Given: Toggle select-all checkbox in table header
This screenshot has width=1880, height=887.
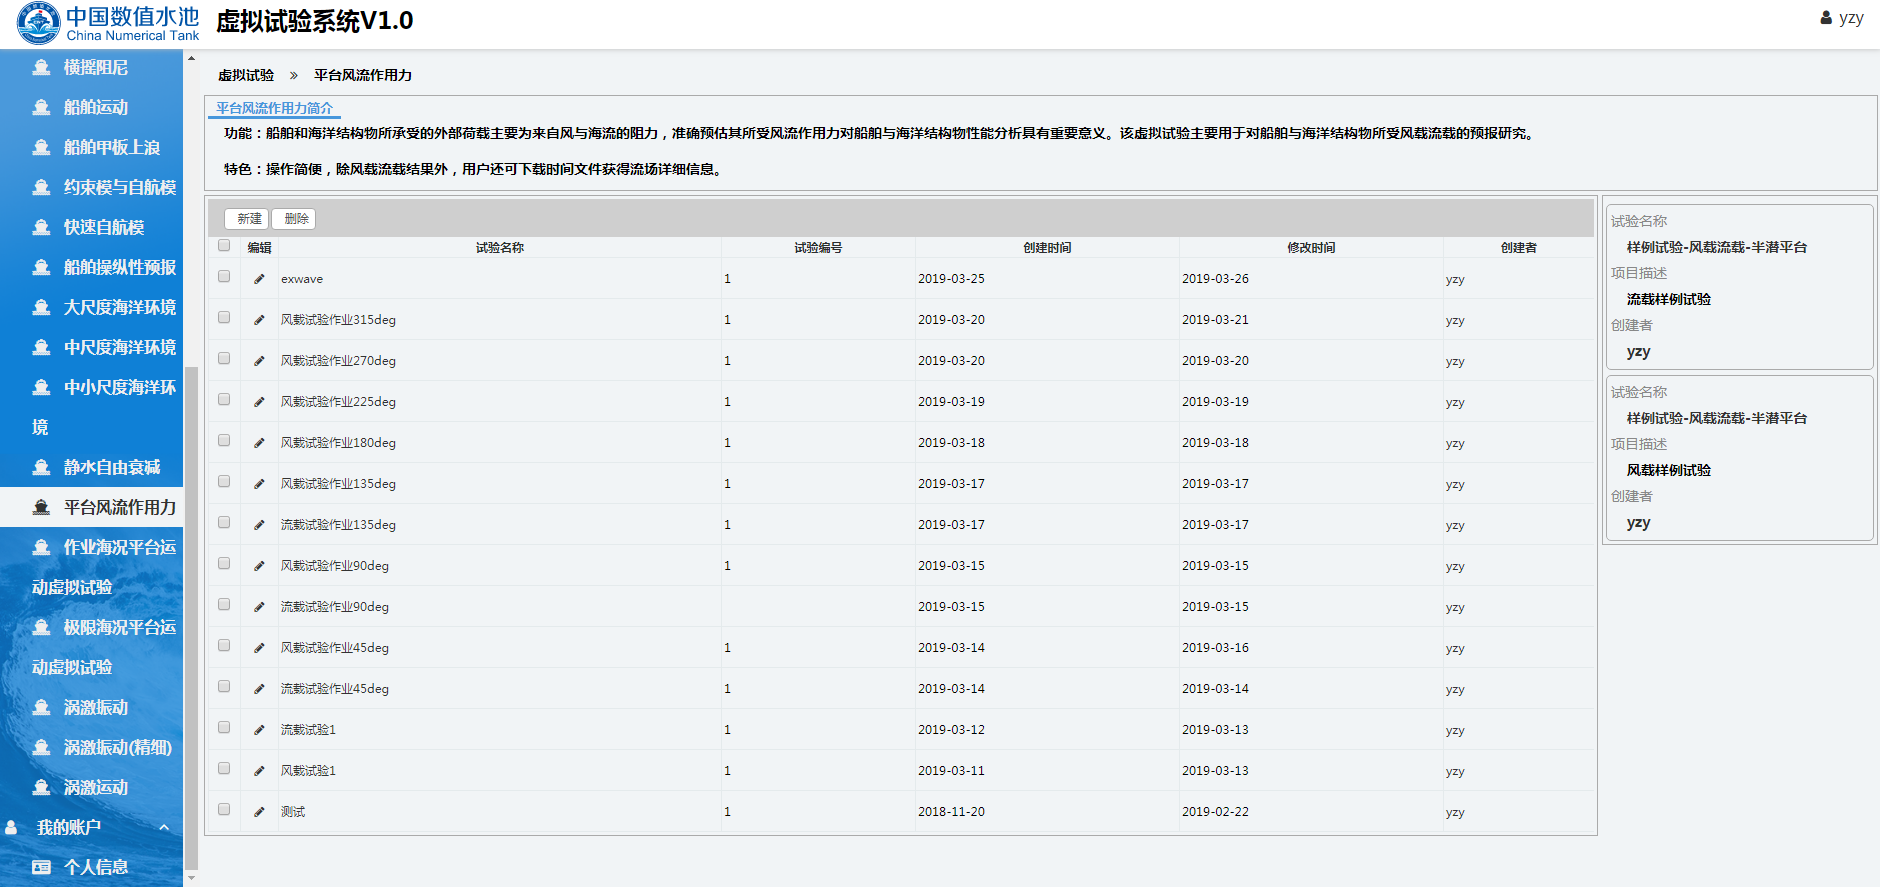Looking at the screenshot, I should coord(224,246).
